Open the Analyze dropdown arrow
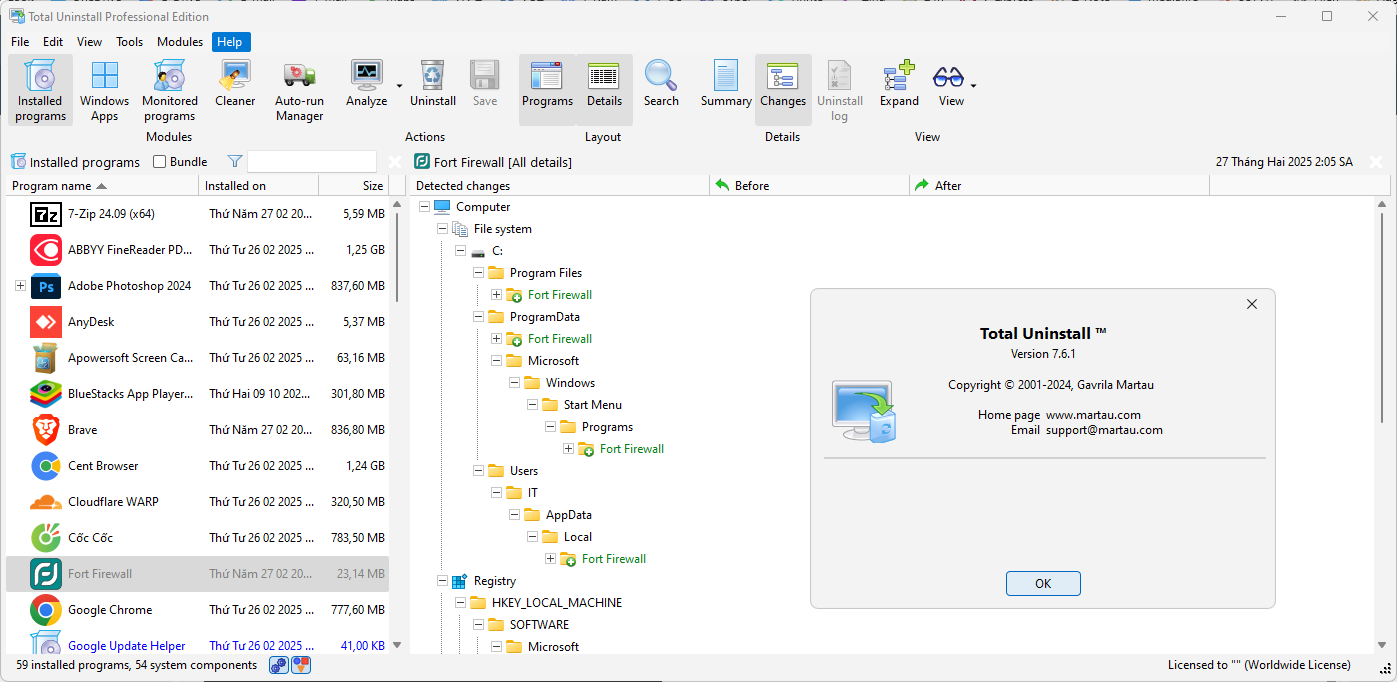The height and width of the screenshot is (682, 1397). (399, 85)
